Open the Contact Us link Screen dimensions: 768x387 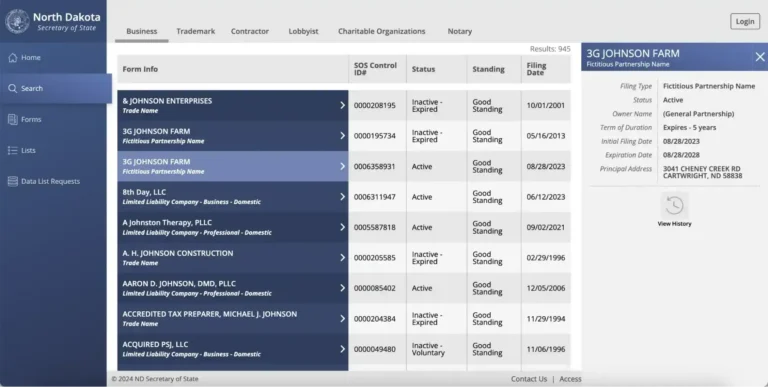[528, 379]
